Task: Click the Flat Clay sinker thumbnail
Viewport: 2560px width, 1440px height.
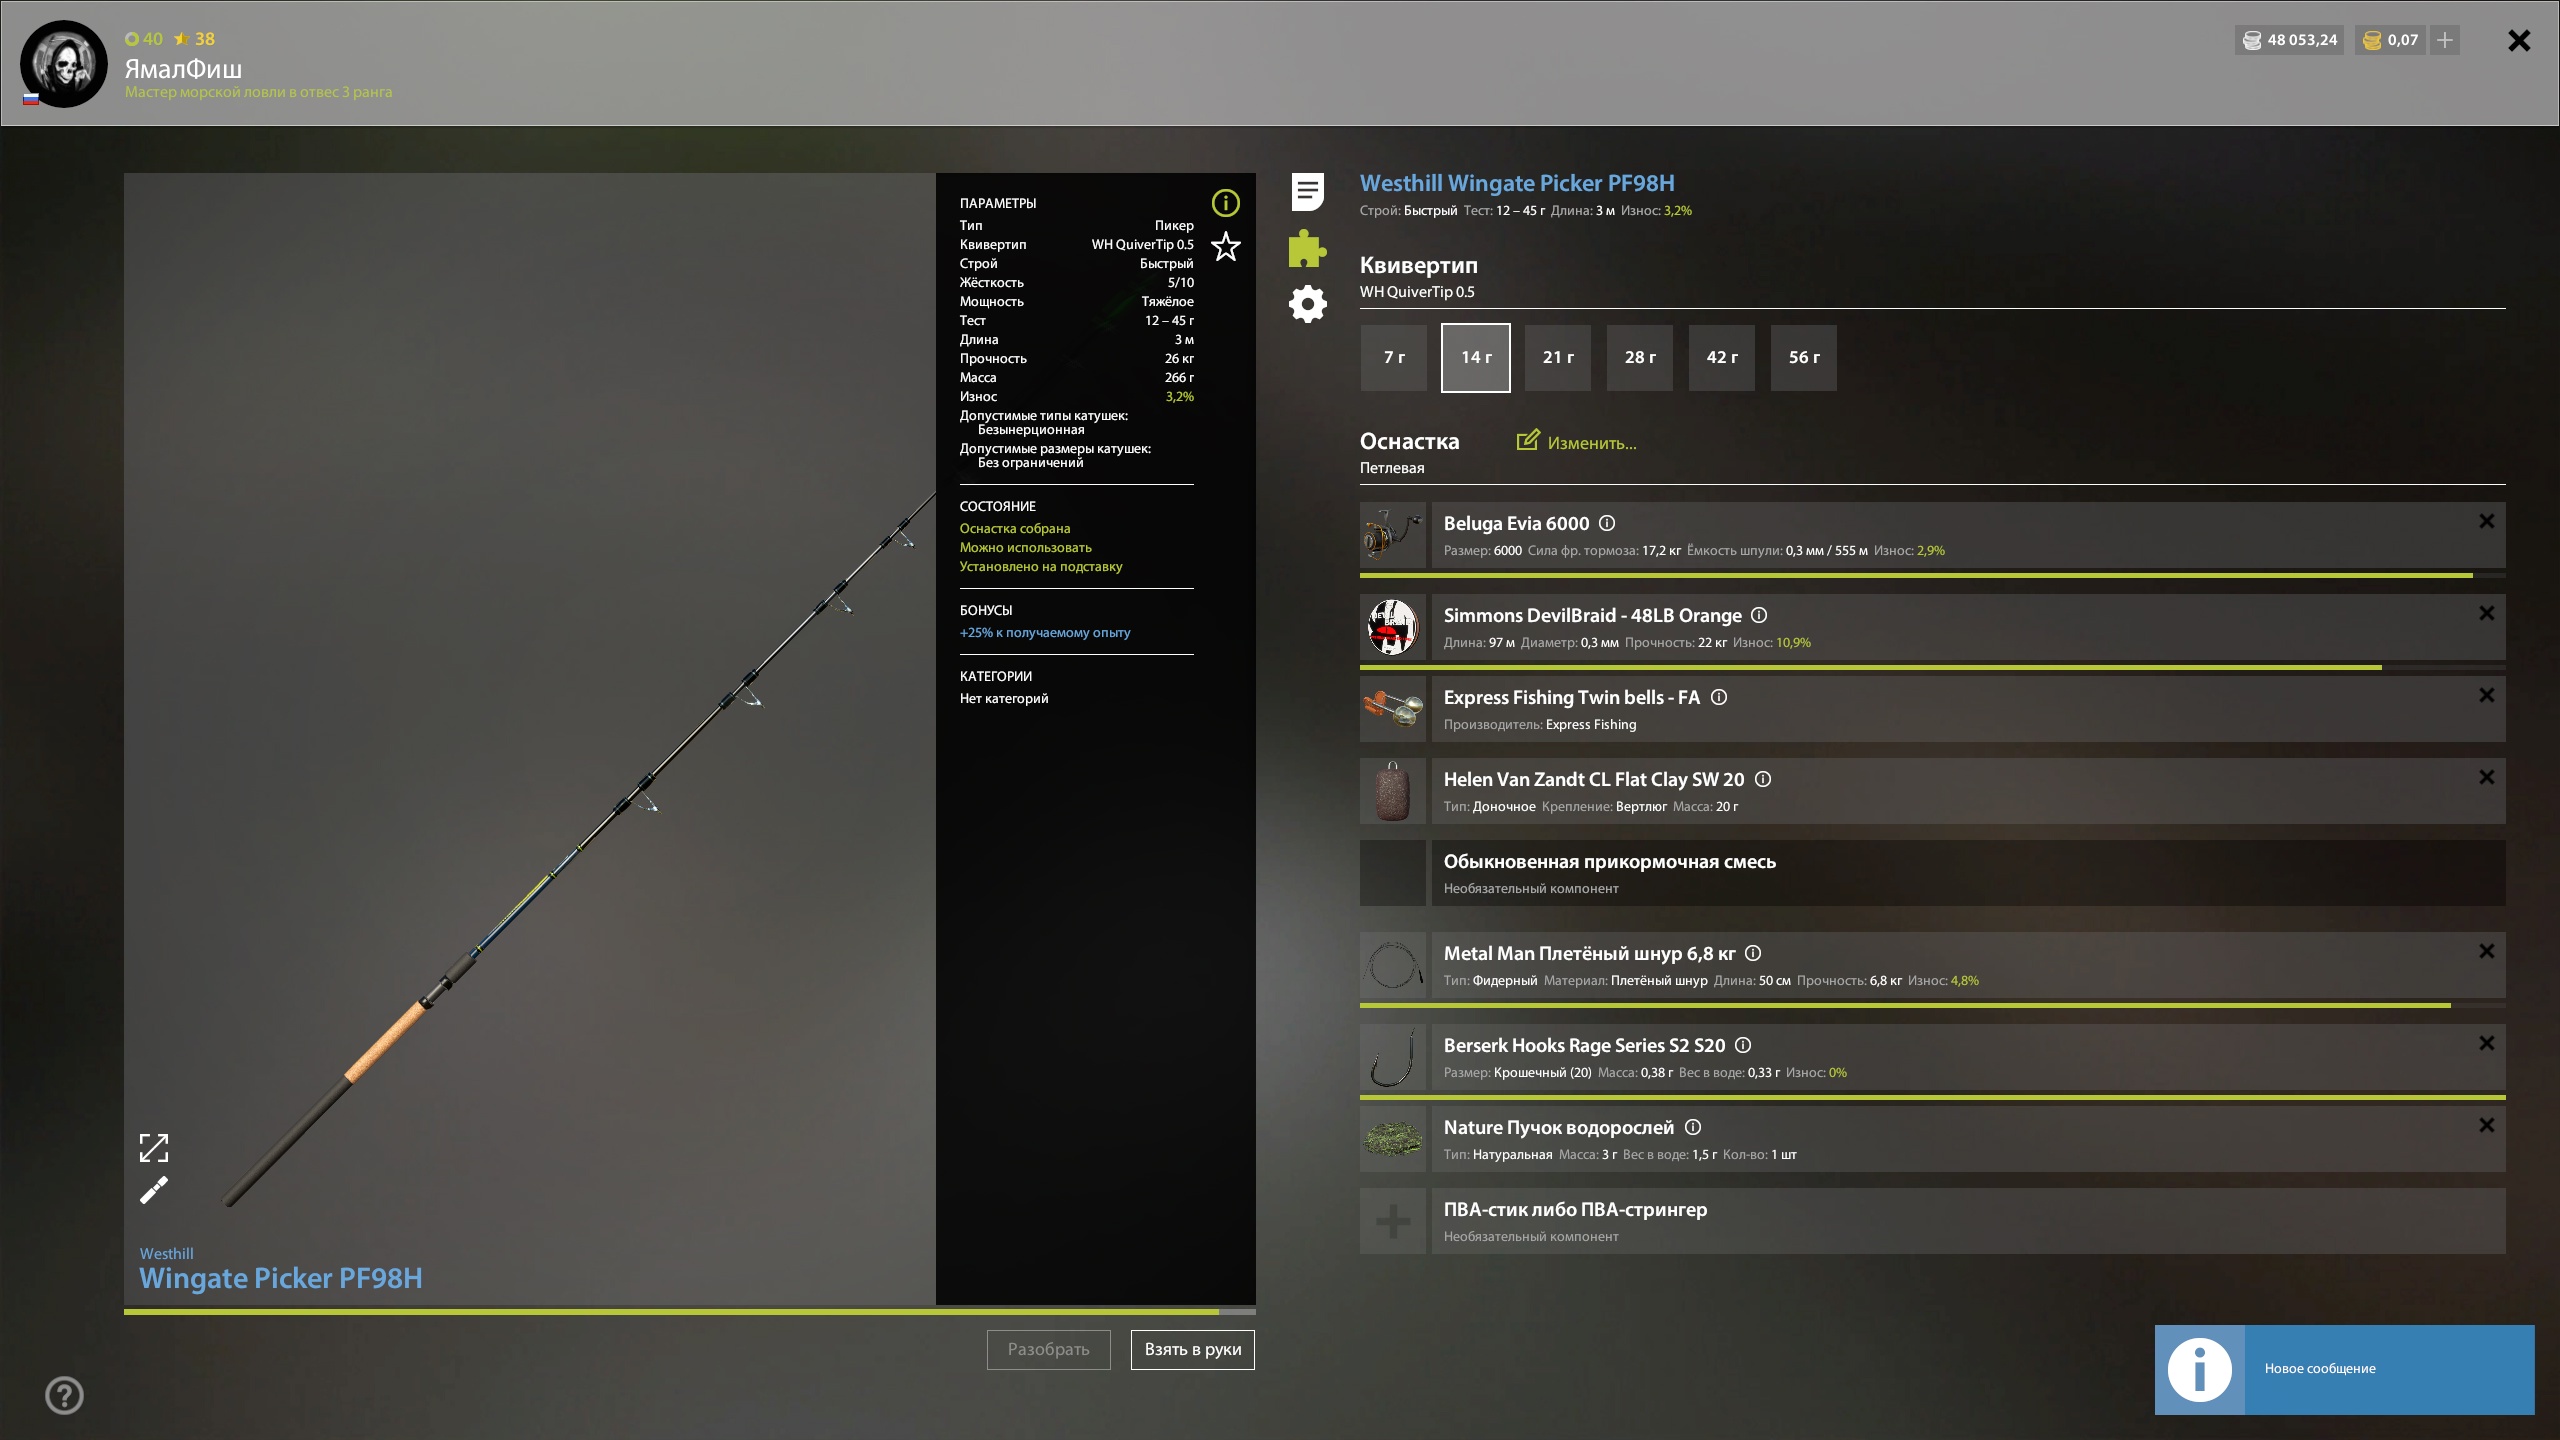Action: click(x=1393, y=791)
